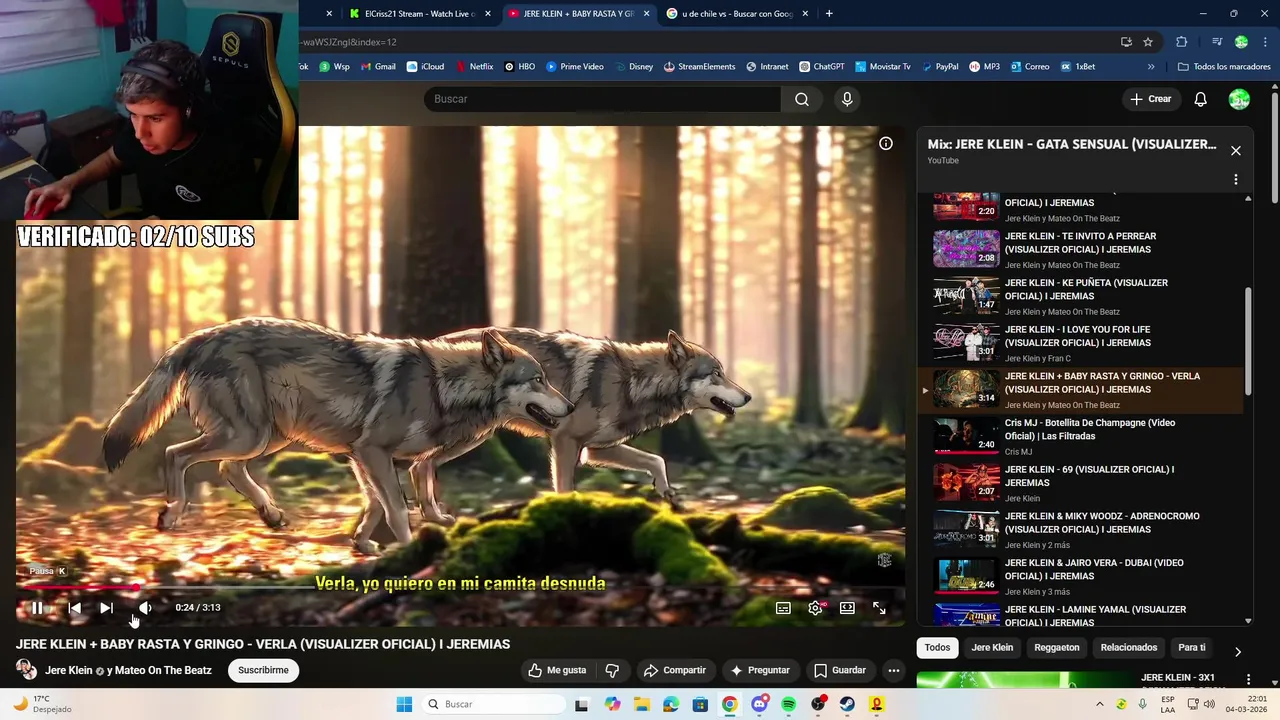Open the Mix playlist options menu
The height and width of the screenshot is (720, 1280).
(1236, 180)
